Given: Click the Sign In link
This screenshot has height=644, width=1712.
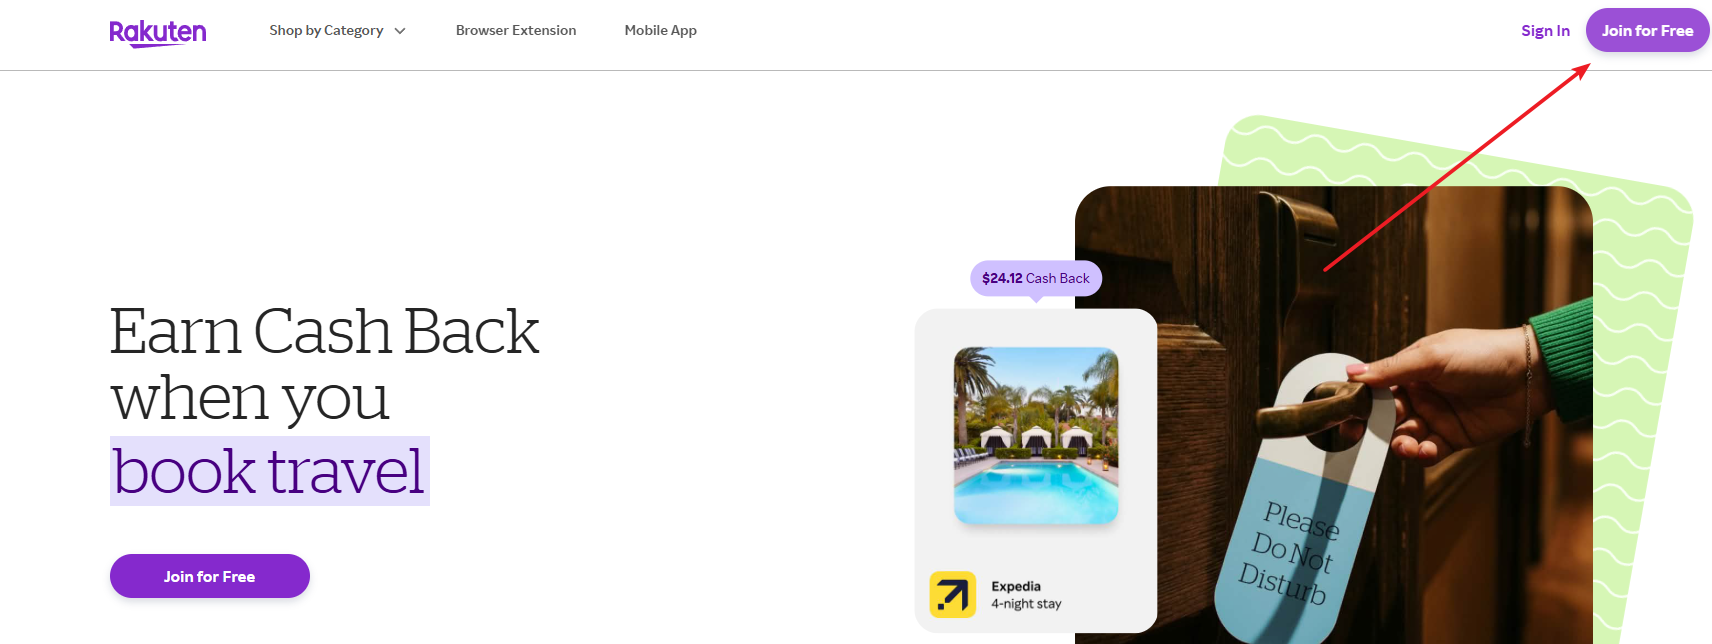Looking at the screenshot, I should (x=1545, y=31).
